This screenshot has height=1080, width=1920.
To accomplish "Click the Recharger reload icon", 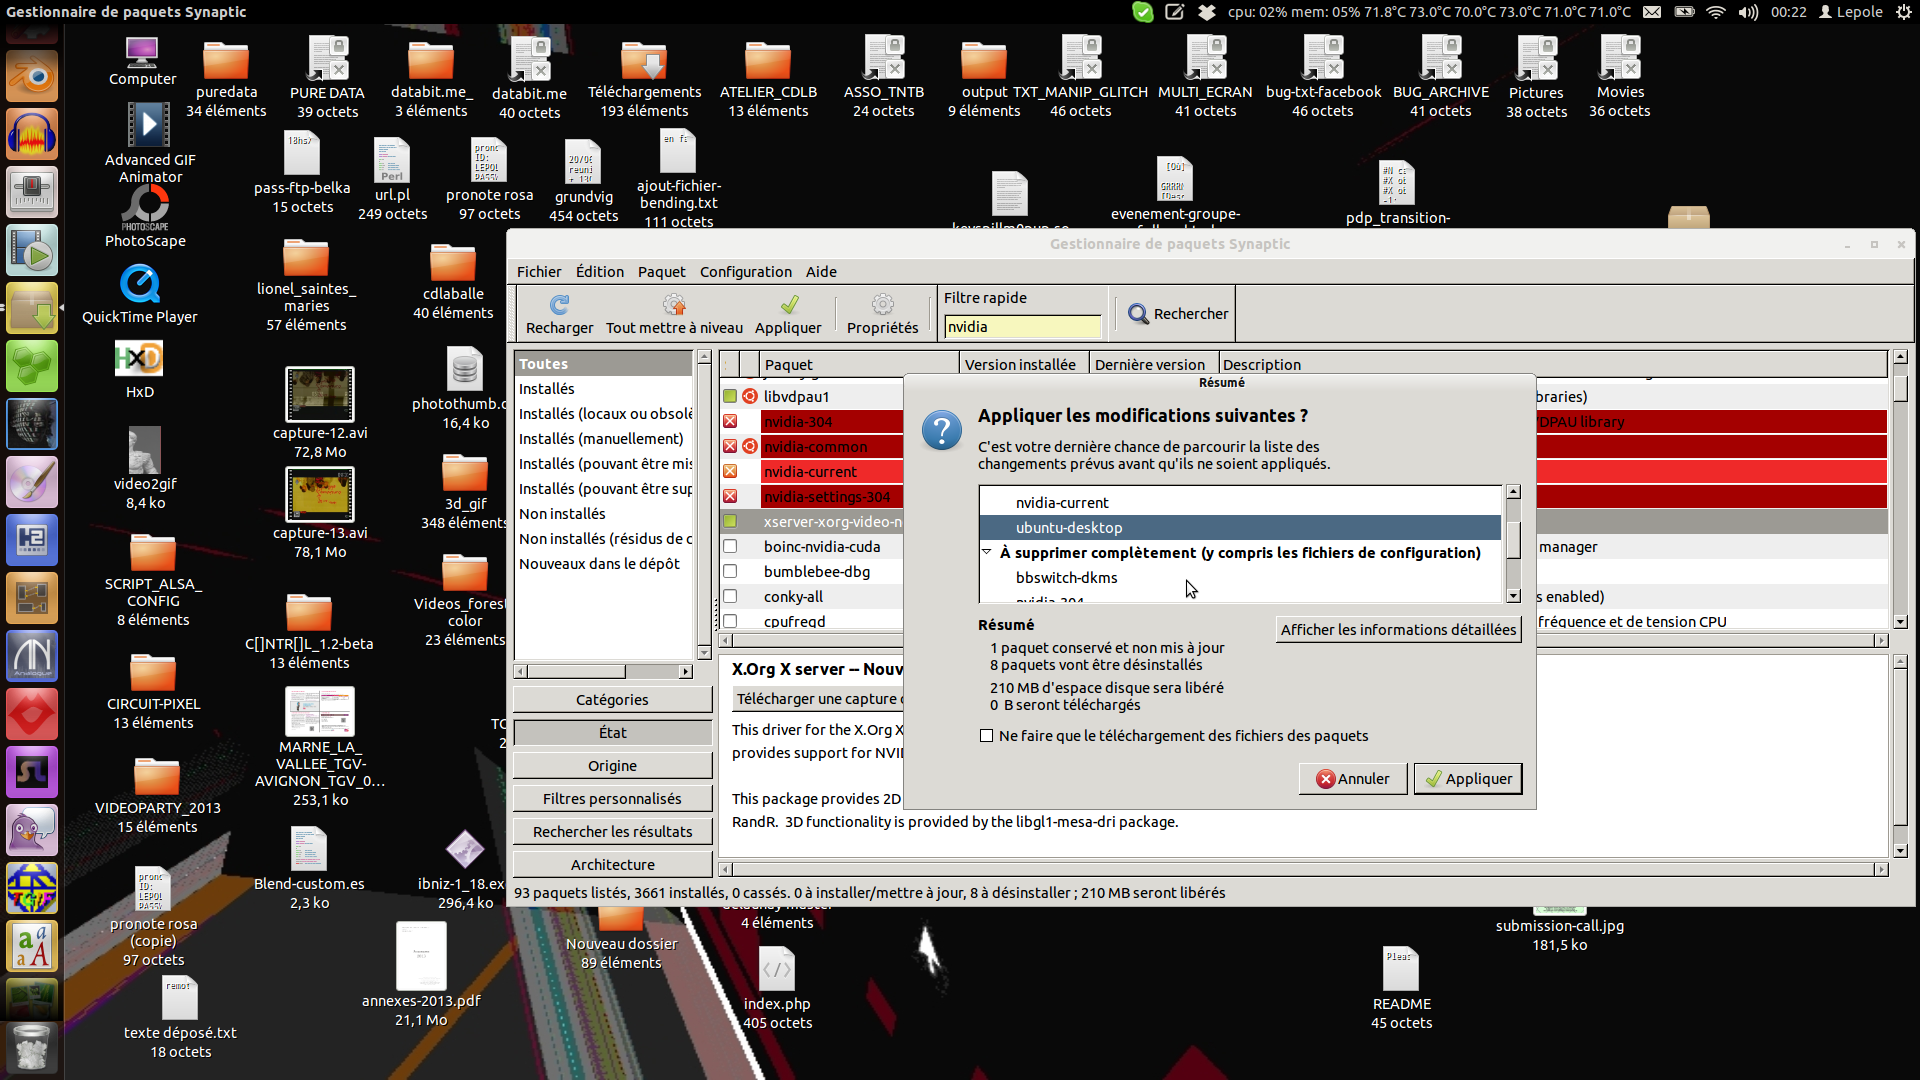I will (559, 304).
